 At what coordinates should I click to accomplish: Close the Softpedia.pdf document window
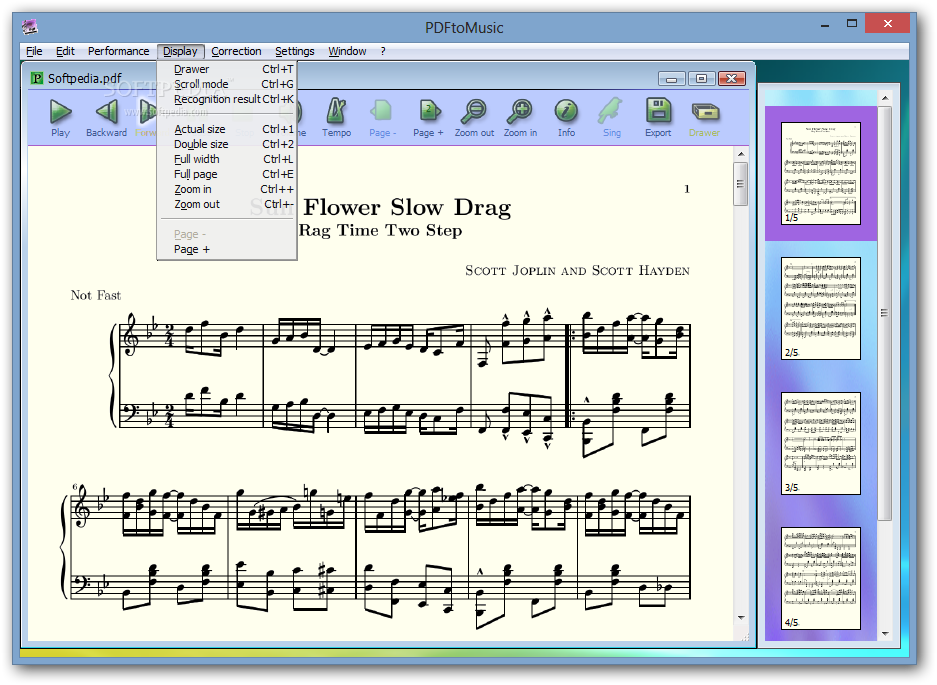(731, 79)
